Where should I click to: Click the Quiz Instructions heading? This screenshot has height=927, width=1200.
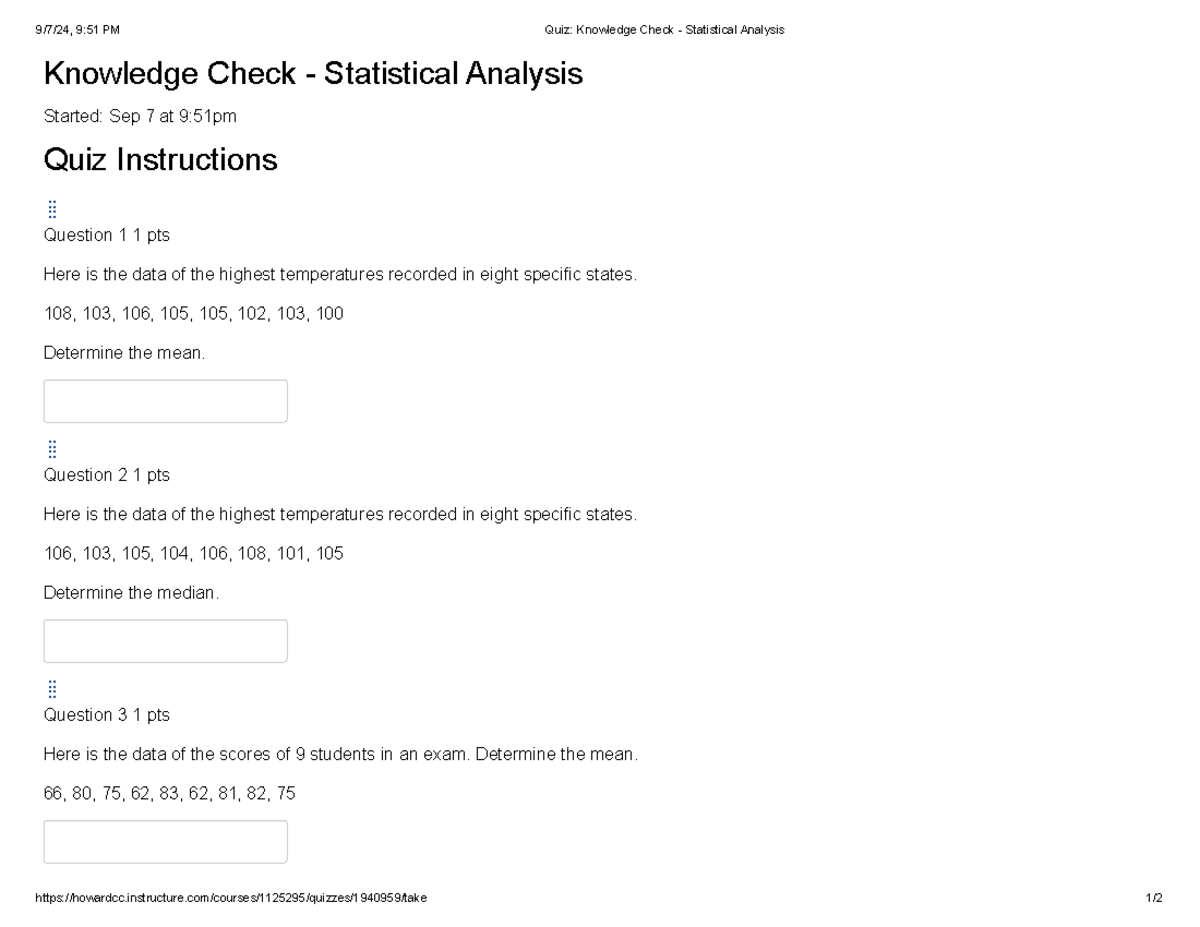pyautogui.click(x=160, y=160)
